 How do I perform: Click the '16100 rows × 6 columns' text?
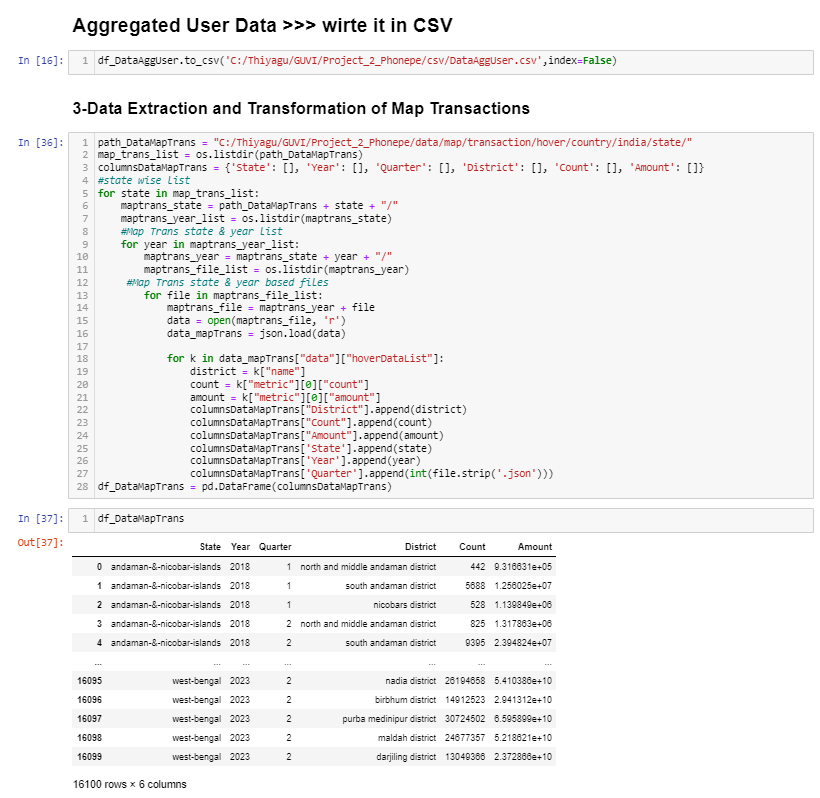click(131, 784)
